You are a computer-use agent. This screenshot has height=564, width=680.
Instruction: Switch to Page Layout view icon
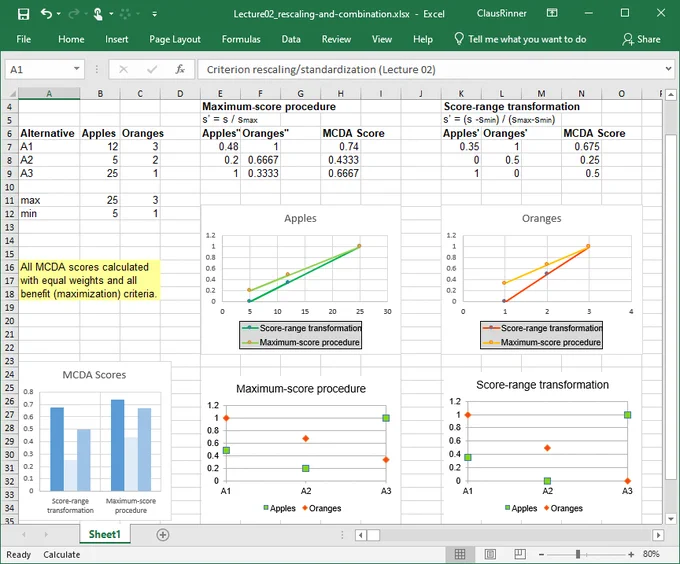point(490,554)
